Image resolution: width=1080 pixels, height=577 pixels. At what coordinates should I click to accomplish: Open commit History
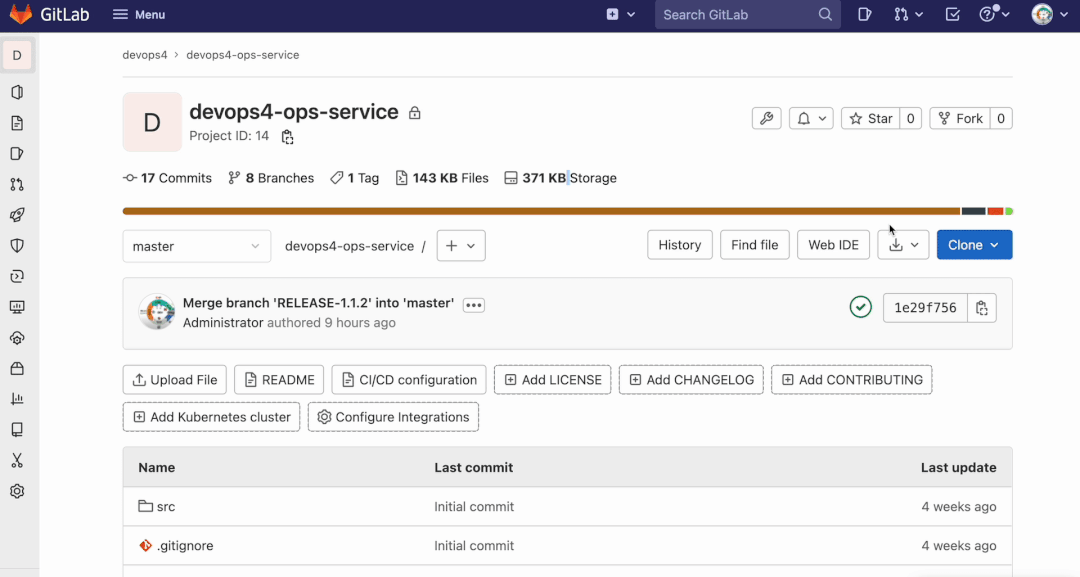click(680, 245)
